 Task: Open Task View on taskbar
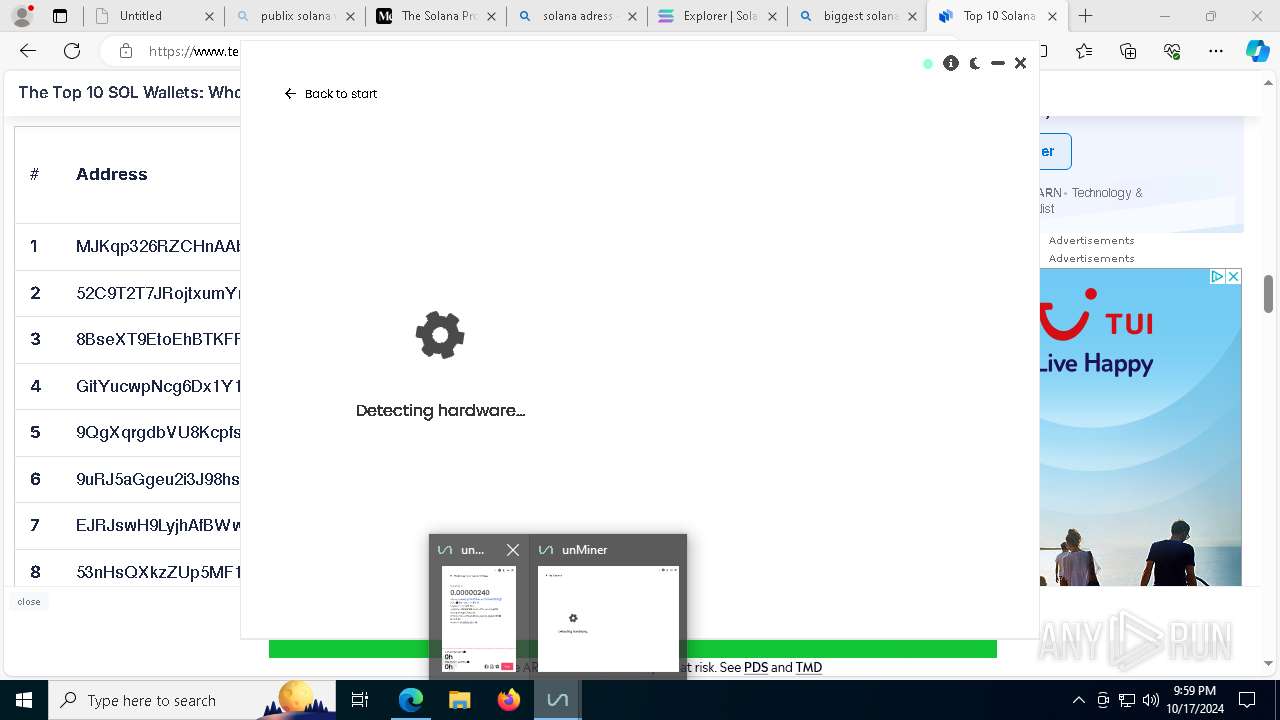[360, 700]
